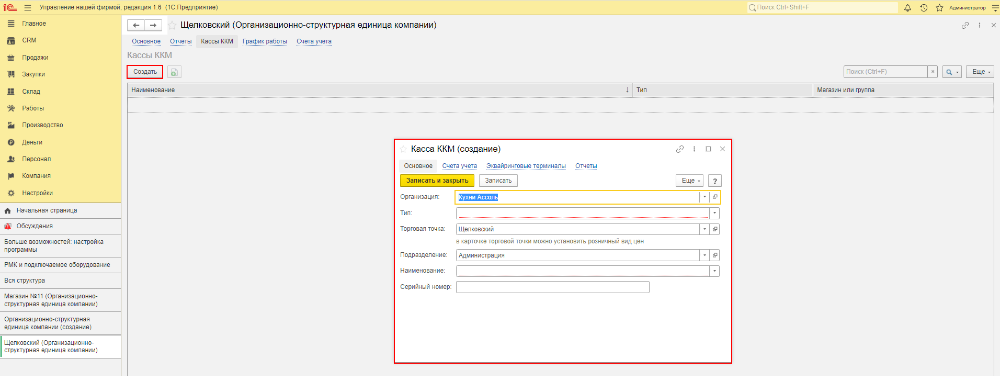1000x376 pixels.
Task: Go back with the left arrow button
Action: pyautogui.click(x=136, y=25)
